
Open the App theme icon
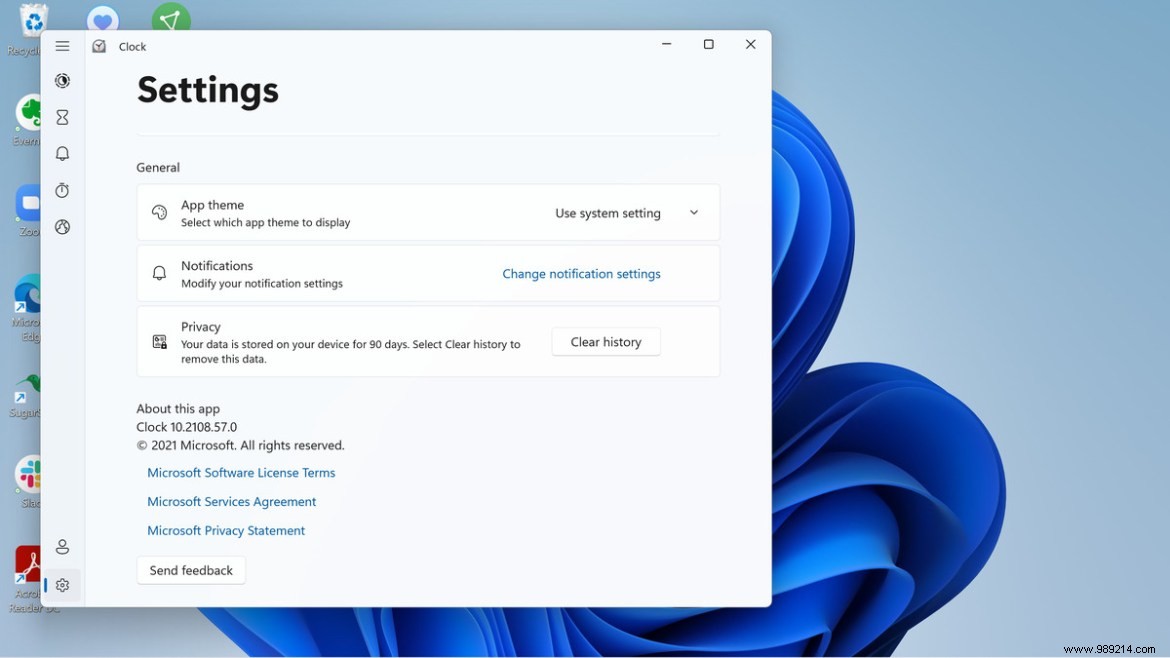click(159, 212)
